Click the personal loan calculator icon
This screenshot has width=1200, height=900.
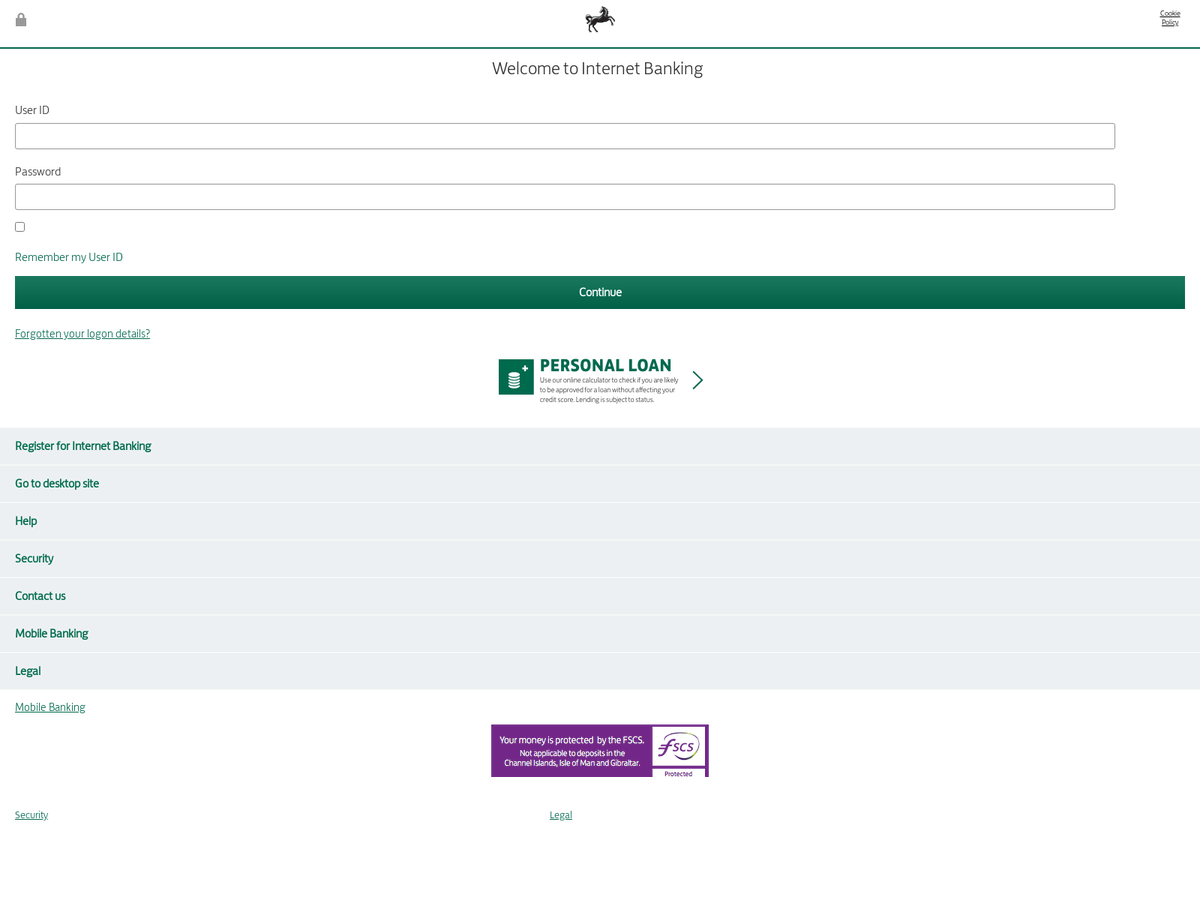(516, 377)
